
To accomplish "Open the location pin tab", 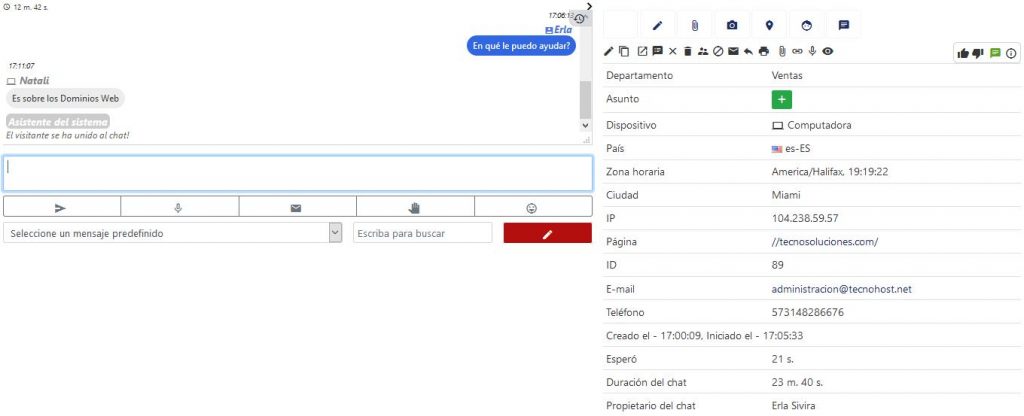I will (769, 25).
